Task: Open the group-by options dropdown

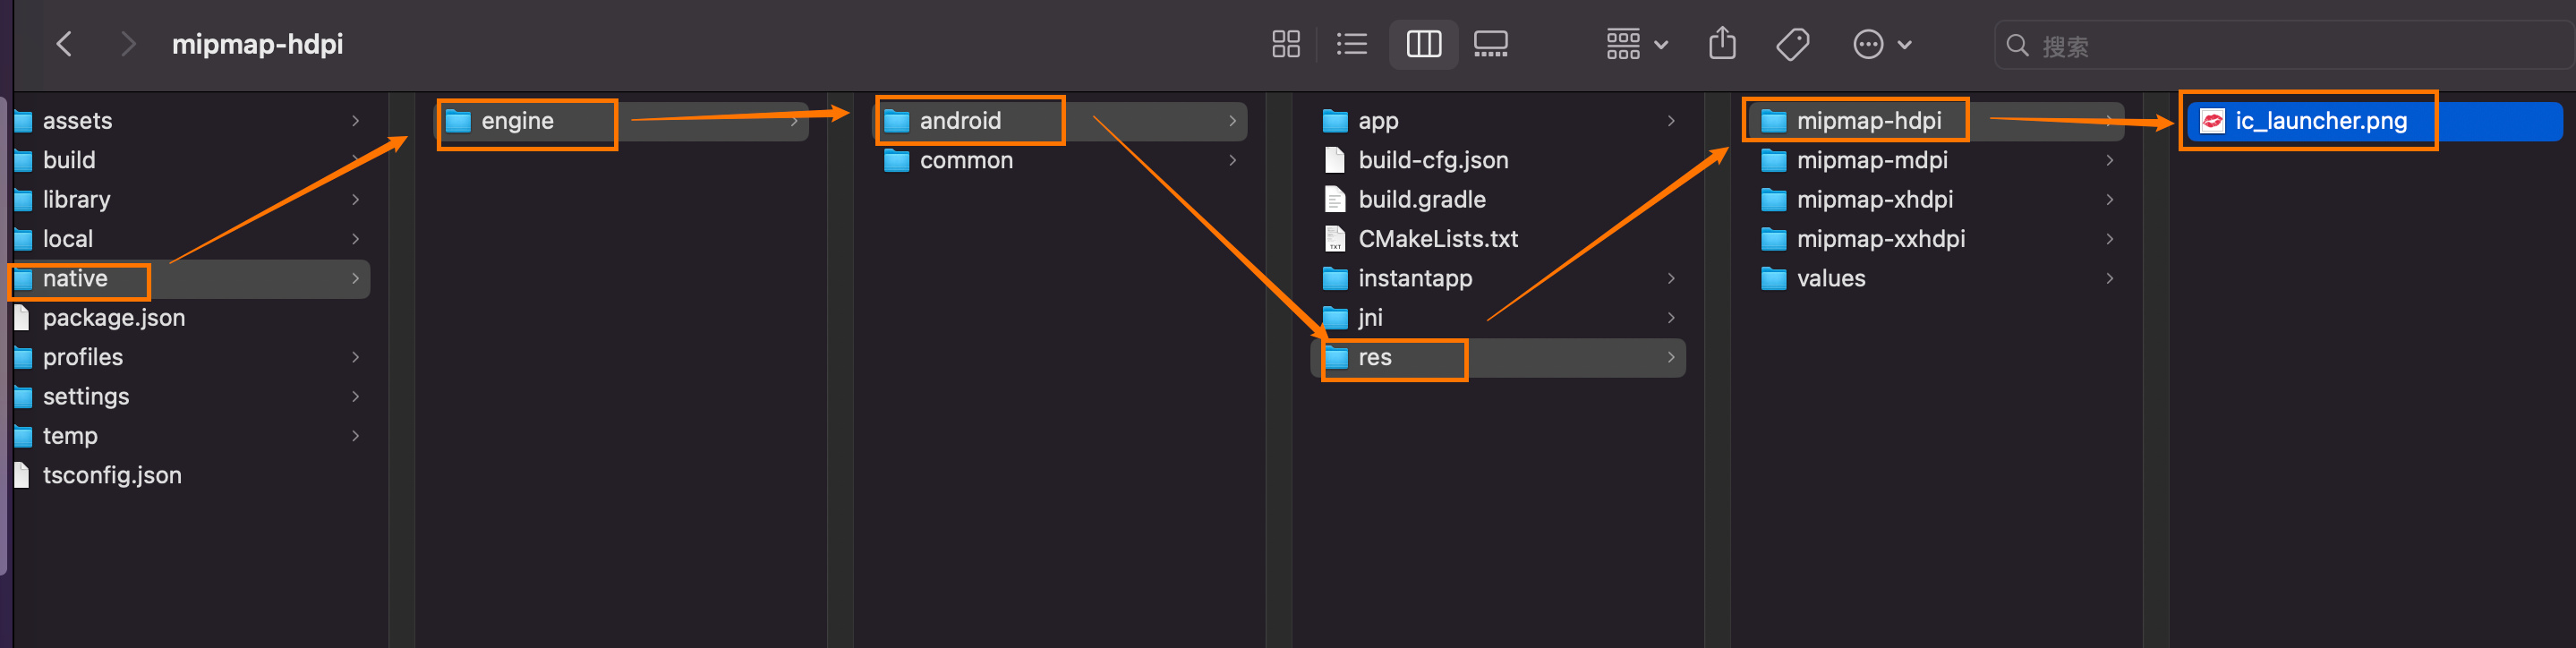Action: coord(1636,44)
